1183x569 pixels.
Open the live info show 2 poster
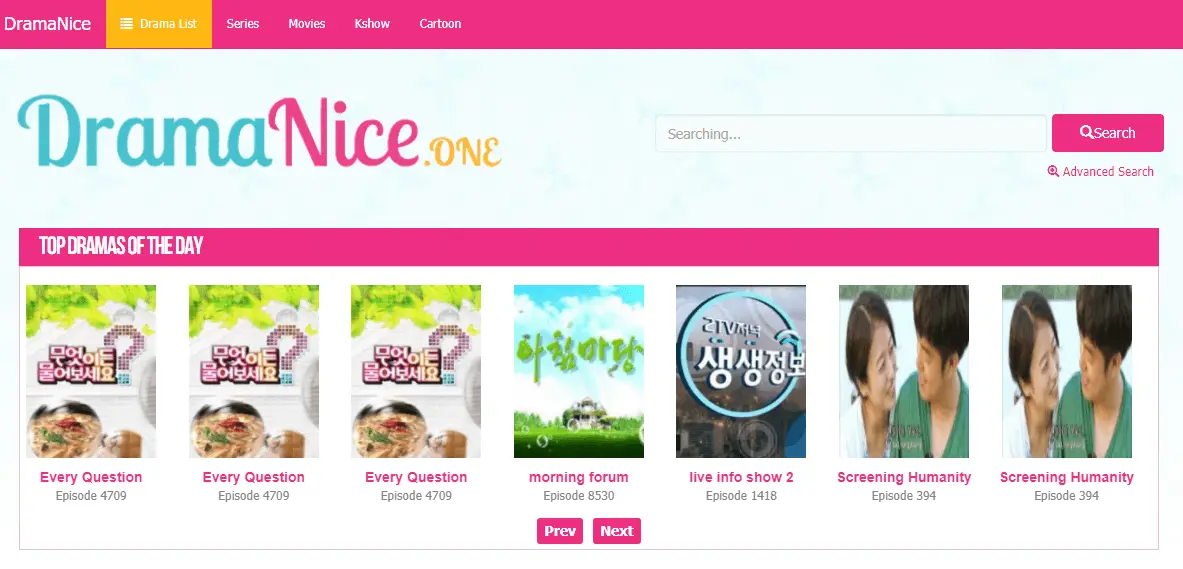[x=741, y=371]
